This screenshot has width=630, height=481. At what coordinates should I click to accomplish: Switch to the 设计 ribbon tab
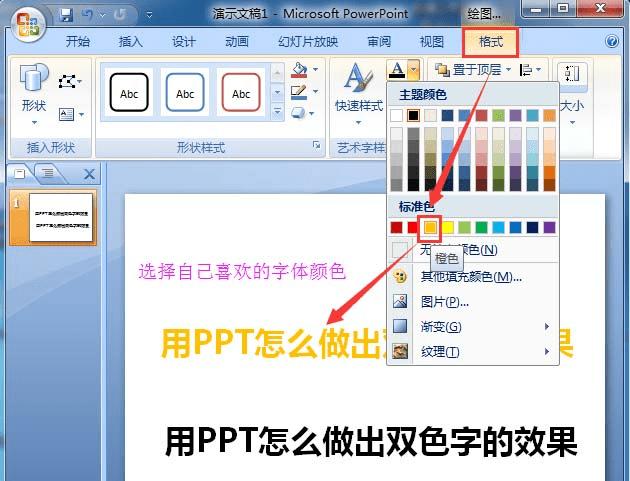click(x=184, y=41)
